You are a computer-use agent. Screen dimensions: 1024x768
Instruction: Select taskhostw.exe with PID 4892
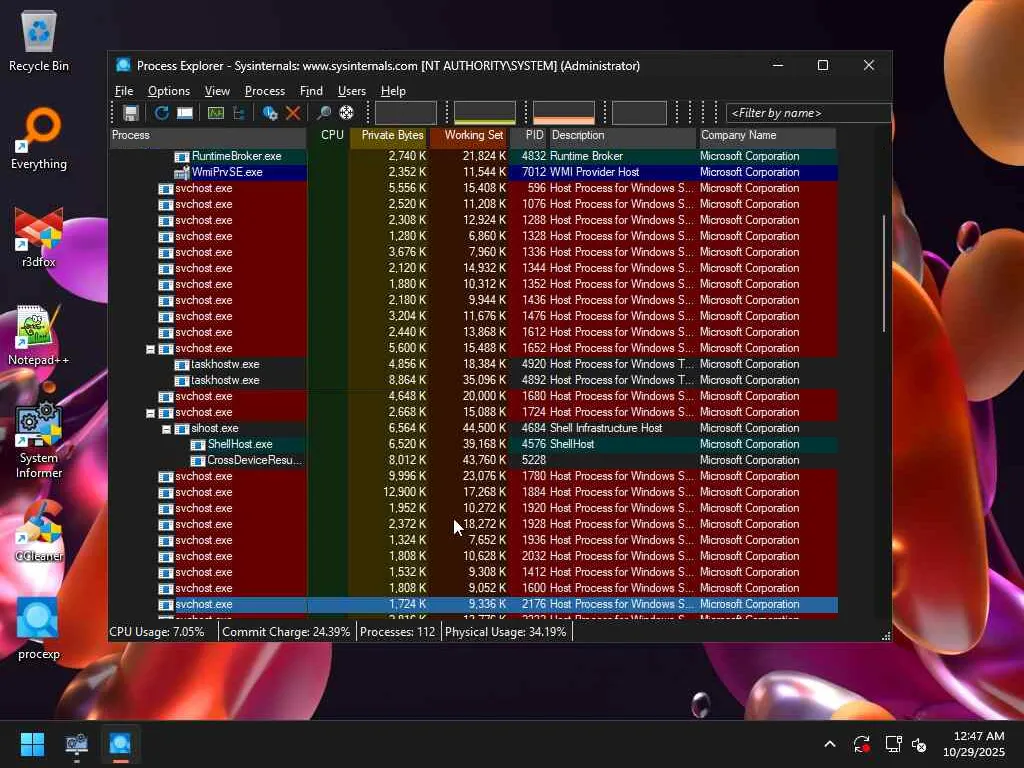pos(473,380)
